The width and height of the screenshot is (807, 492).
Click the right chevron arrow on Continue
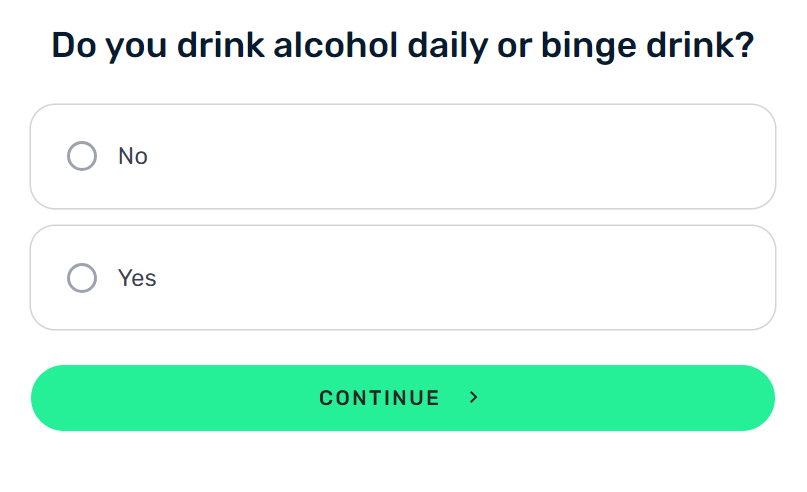pos(473,397)
